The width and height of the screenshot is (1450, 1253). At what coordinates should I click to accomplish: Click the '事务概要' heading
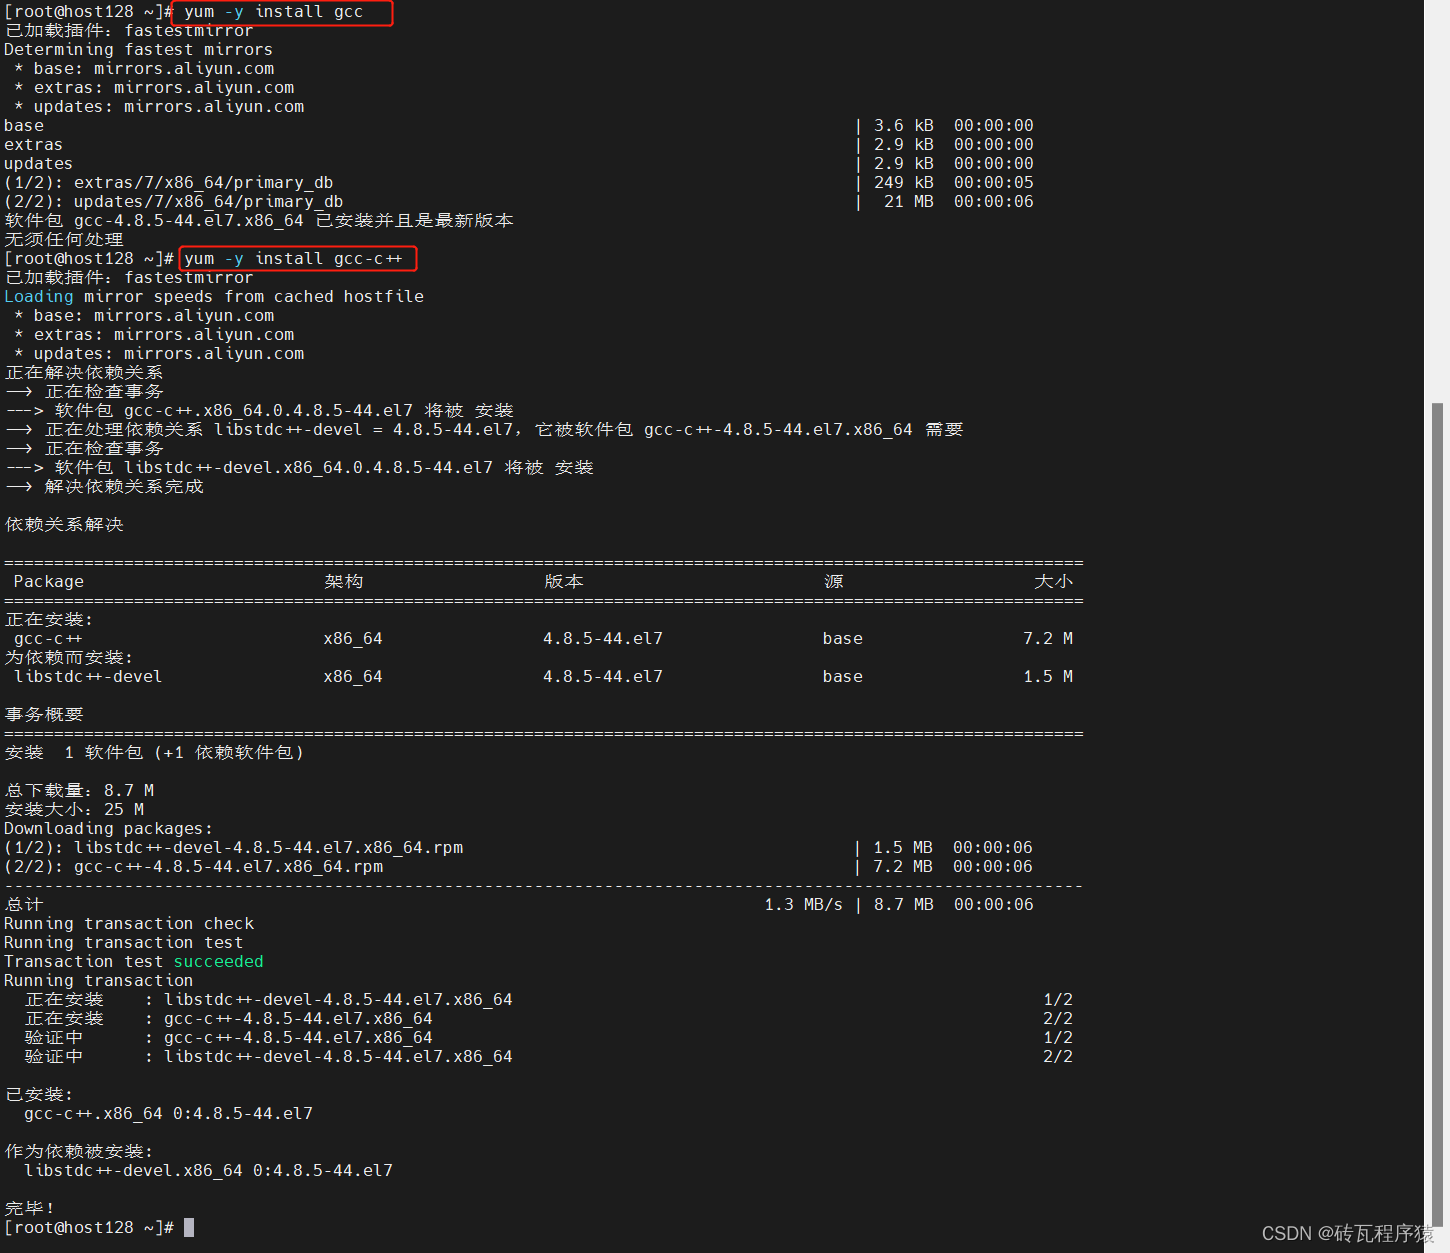(x=44, y=715)
